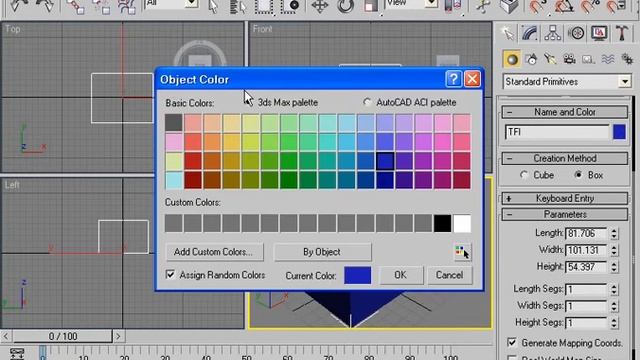Select the Systems gears icon
This screenshot has height=360, width=640.
pos(627,60)
